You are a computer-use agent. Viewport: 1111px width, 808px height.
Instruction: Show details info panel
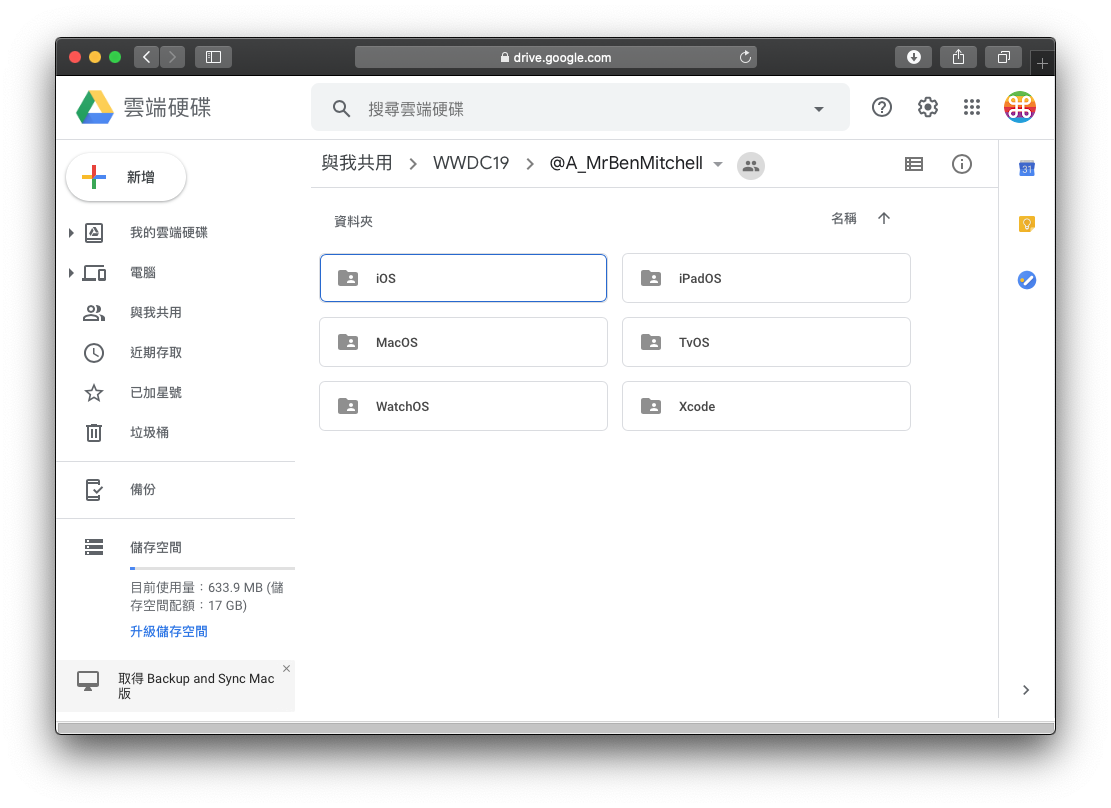coord(961,164)
